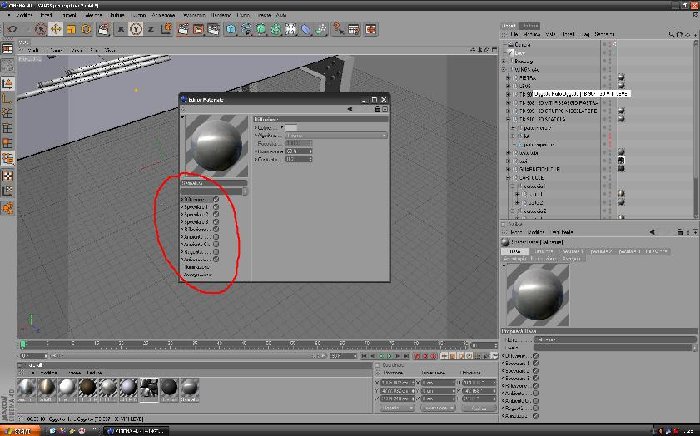
Task: Open the spline objects icon
Action: click(246, 29)
